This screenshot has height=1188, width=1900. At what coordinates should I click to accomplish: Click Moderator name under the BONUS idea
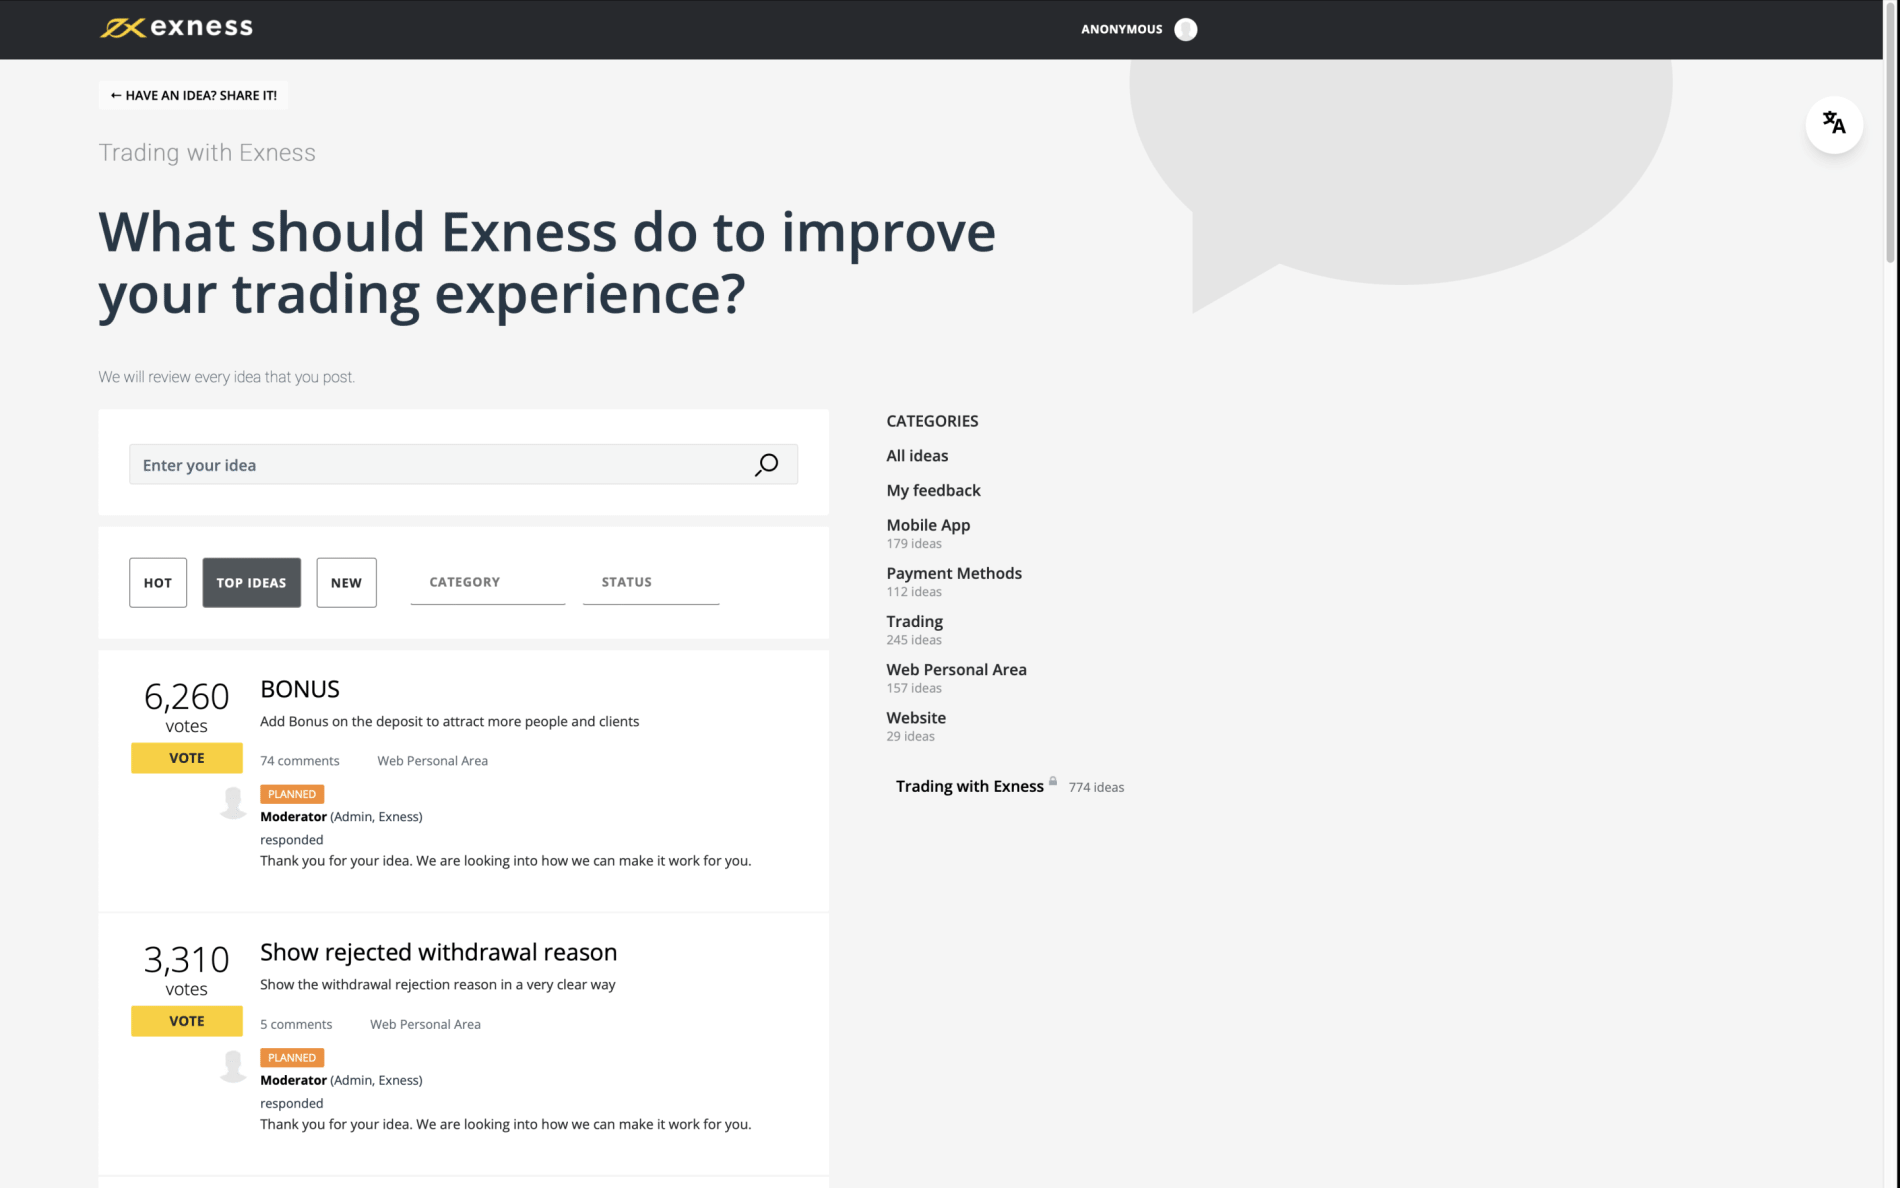293,817
